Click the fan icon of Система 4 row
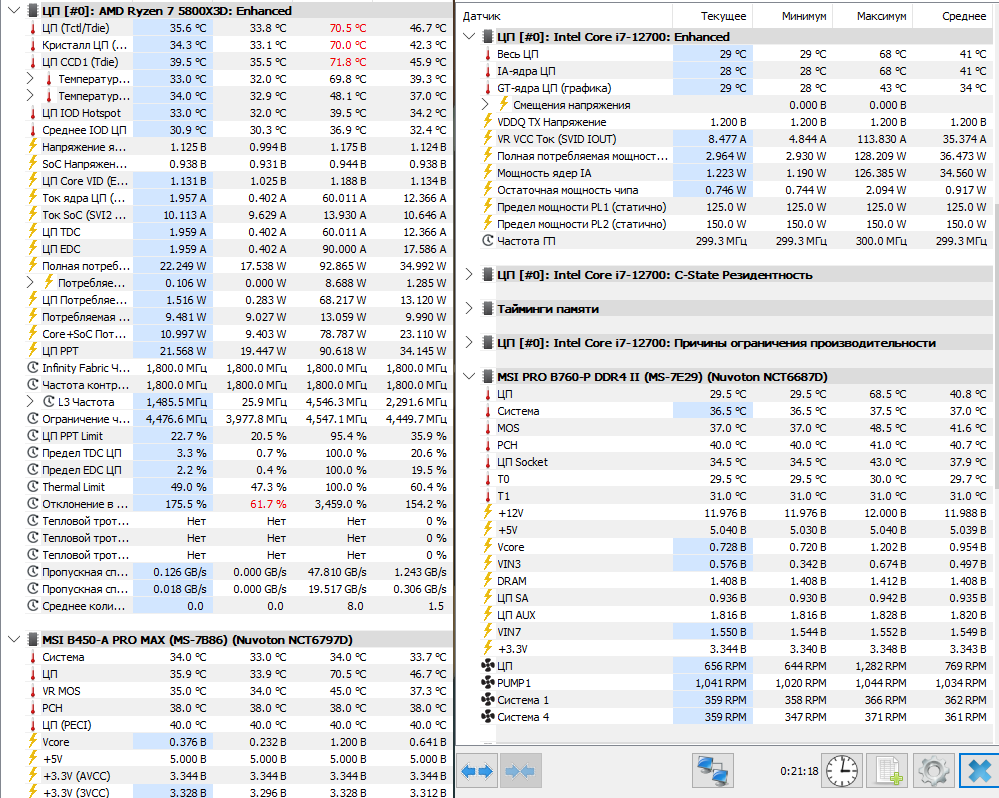The image size is (999, 798). (488, 716)
